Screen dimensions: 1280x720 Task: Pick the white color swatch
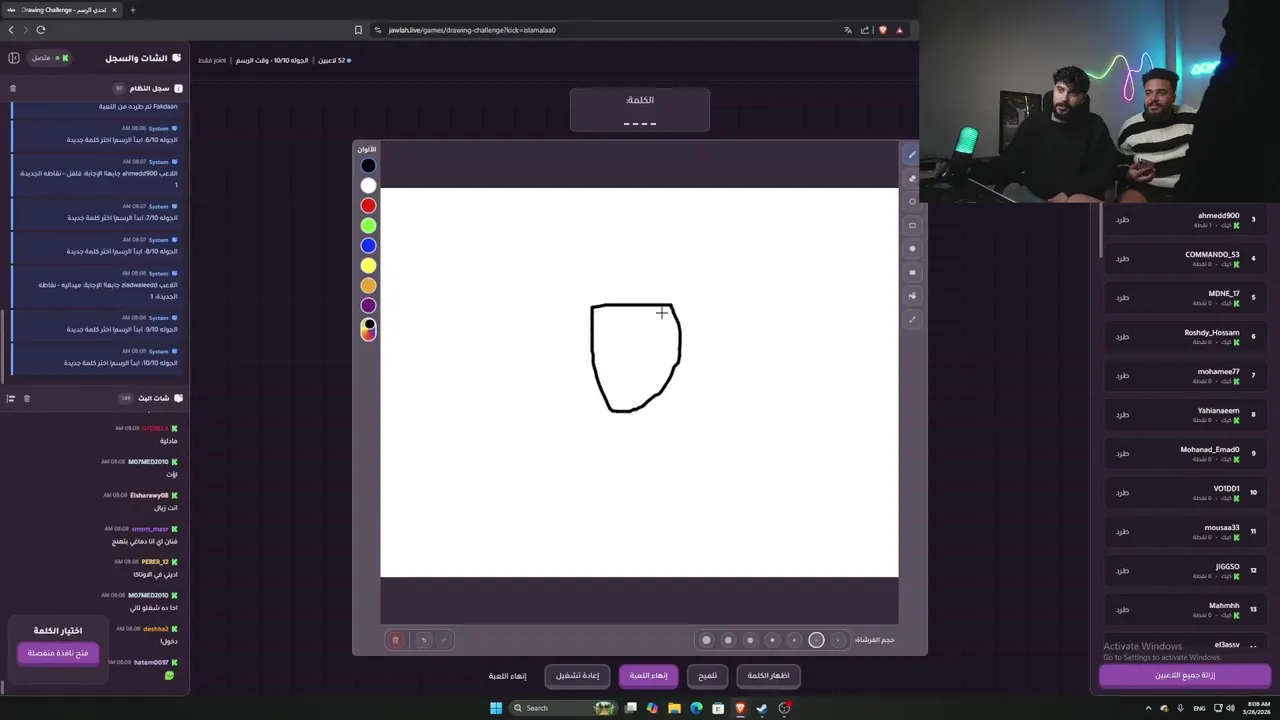(368, 185)
